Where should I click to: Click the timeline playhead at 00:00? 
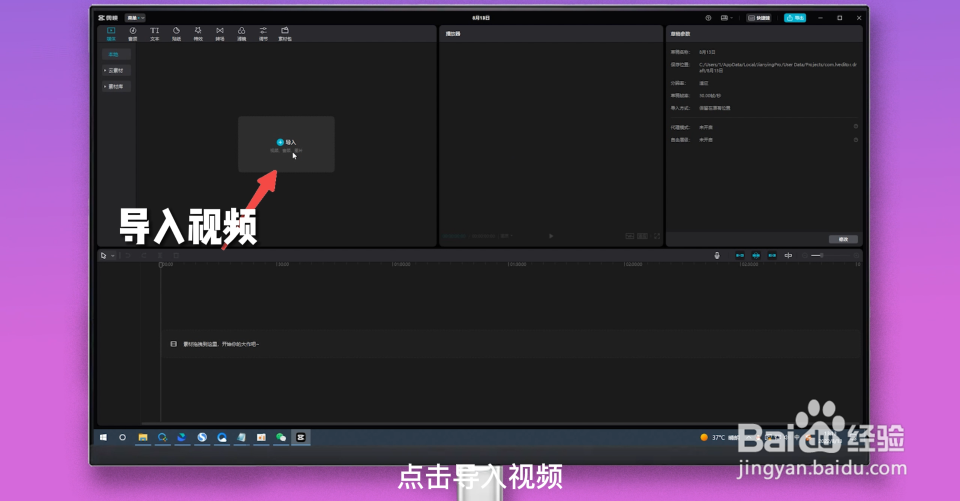click(161, 265)
